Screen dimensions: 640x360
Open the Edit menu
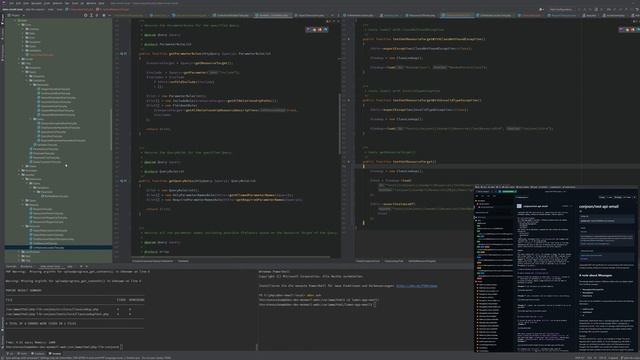tap(18, 3)
